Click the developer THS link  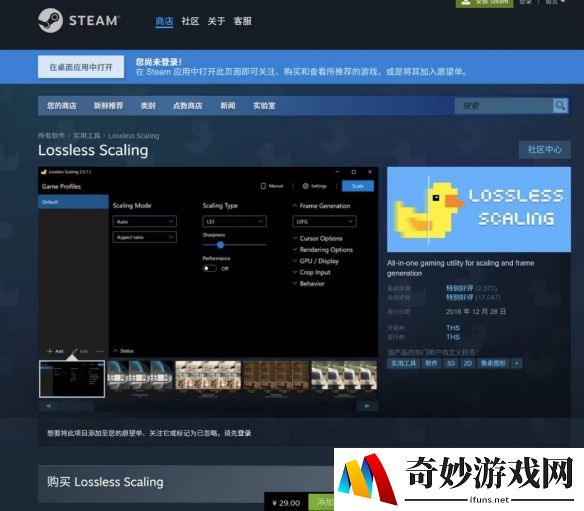453,328
